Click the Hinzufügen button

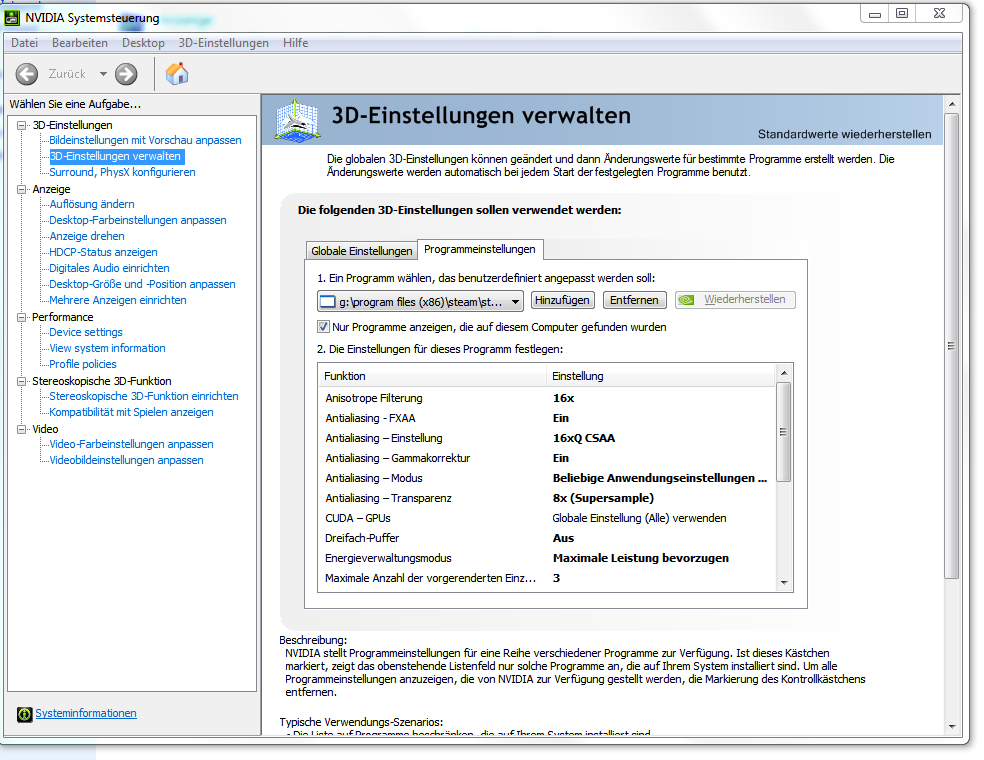point(562,300)
